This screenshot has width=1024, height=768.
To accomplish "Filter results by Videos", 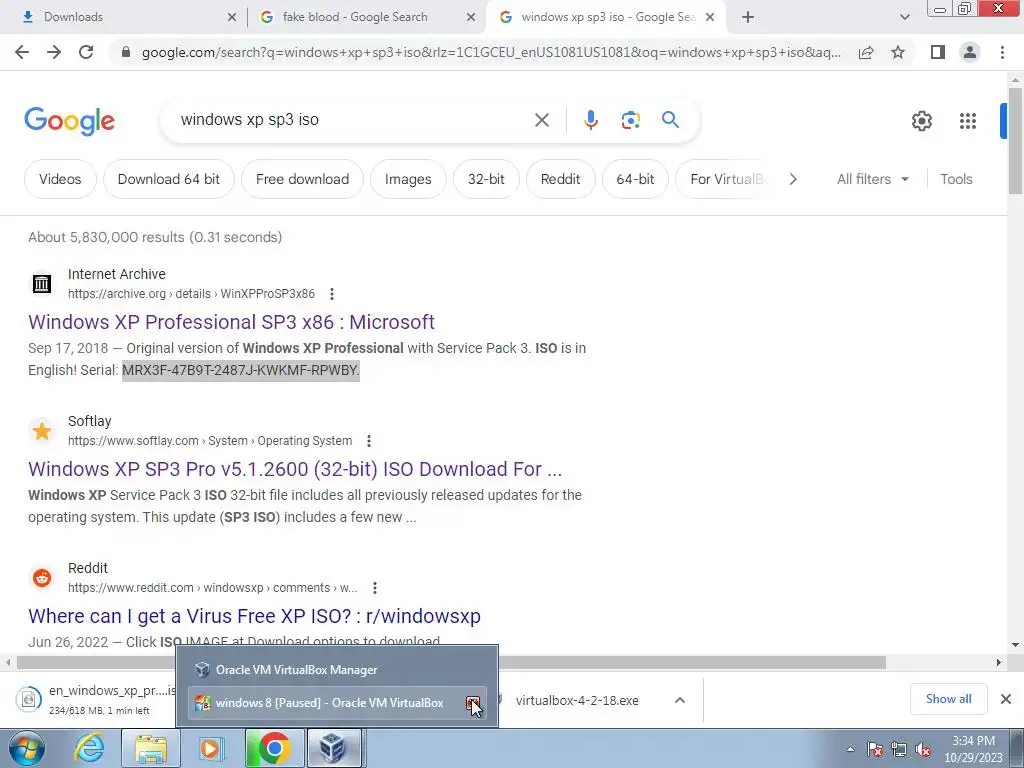I will point(60,179).
